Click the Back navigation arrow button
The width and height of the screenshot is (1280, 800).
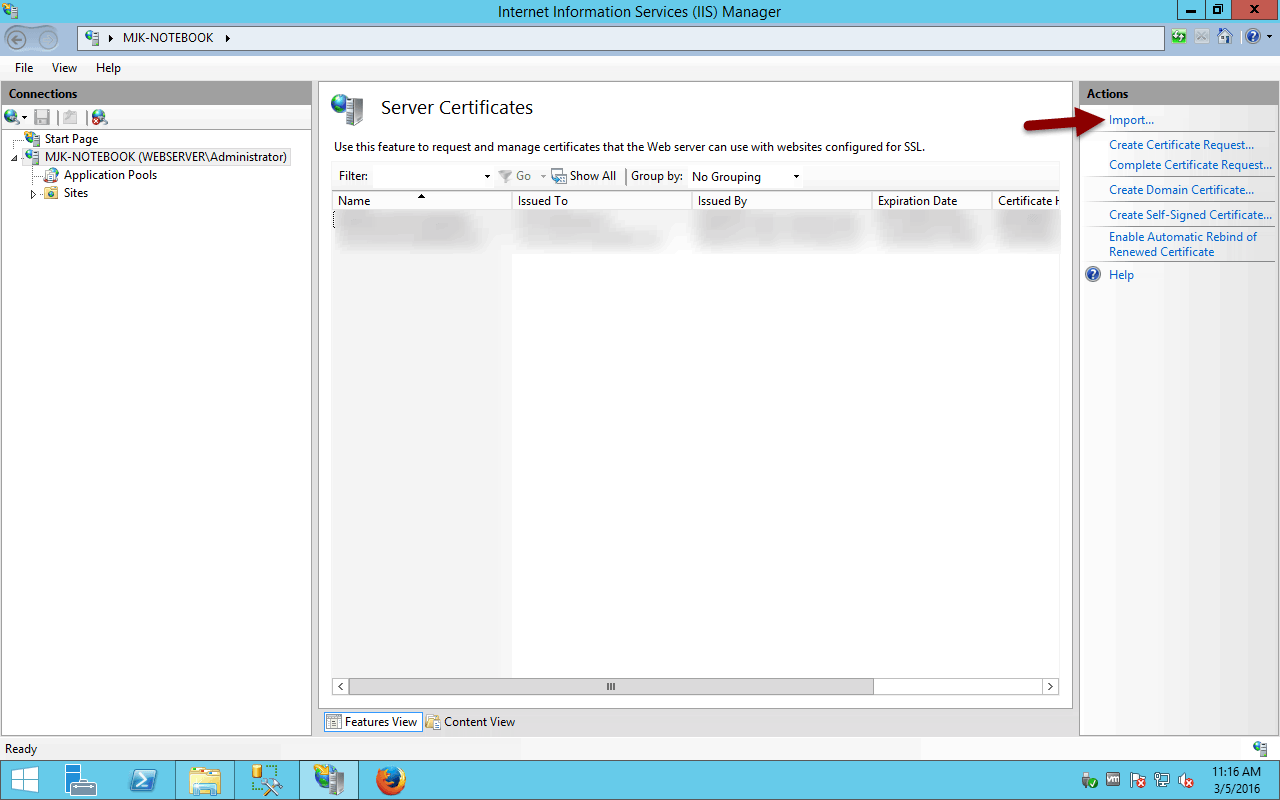[x=17, y=39]
